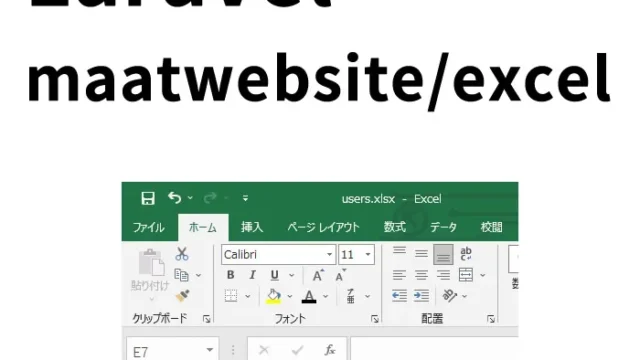The height and width of the screenshot is (360, 640).
Task: Toggle Underline formatting
Action: [275, 275]
